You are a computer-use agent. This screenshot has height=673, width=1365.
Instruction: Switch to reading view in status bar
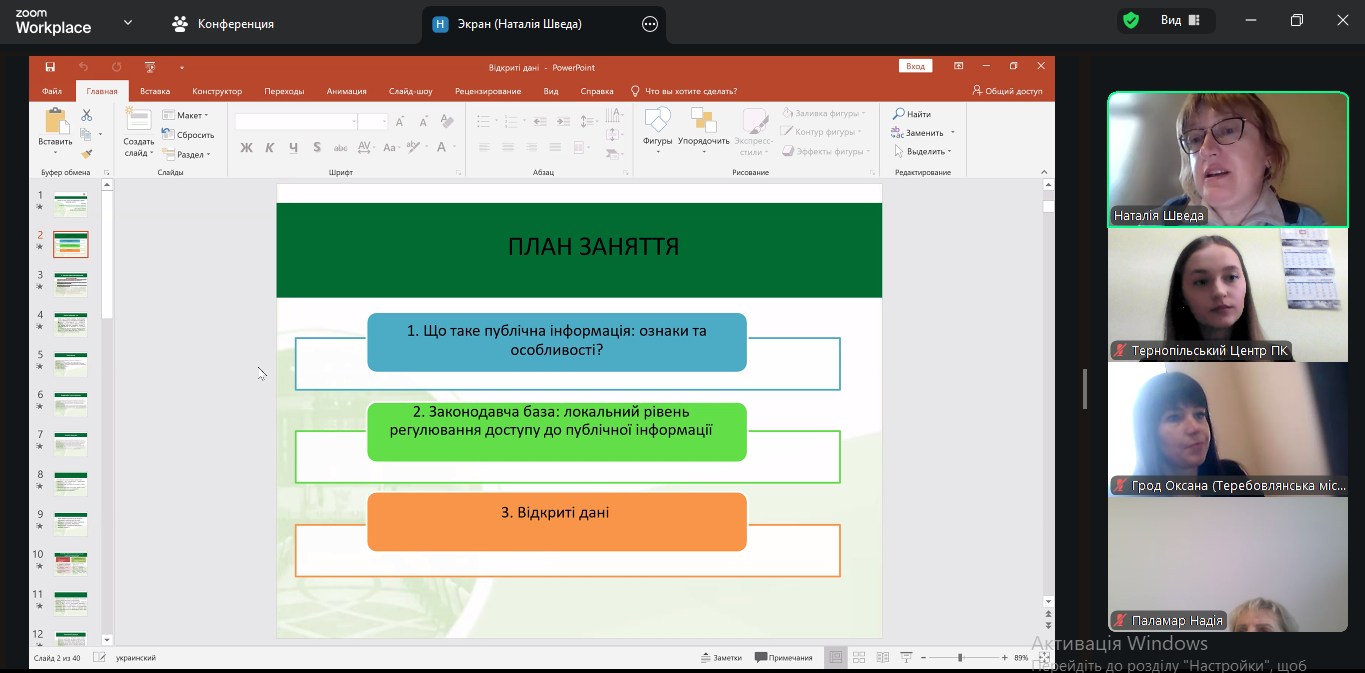point(883,657)
